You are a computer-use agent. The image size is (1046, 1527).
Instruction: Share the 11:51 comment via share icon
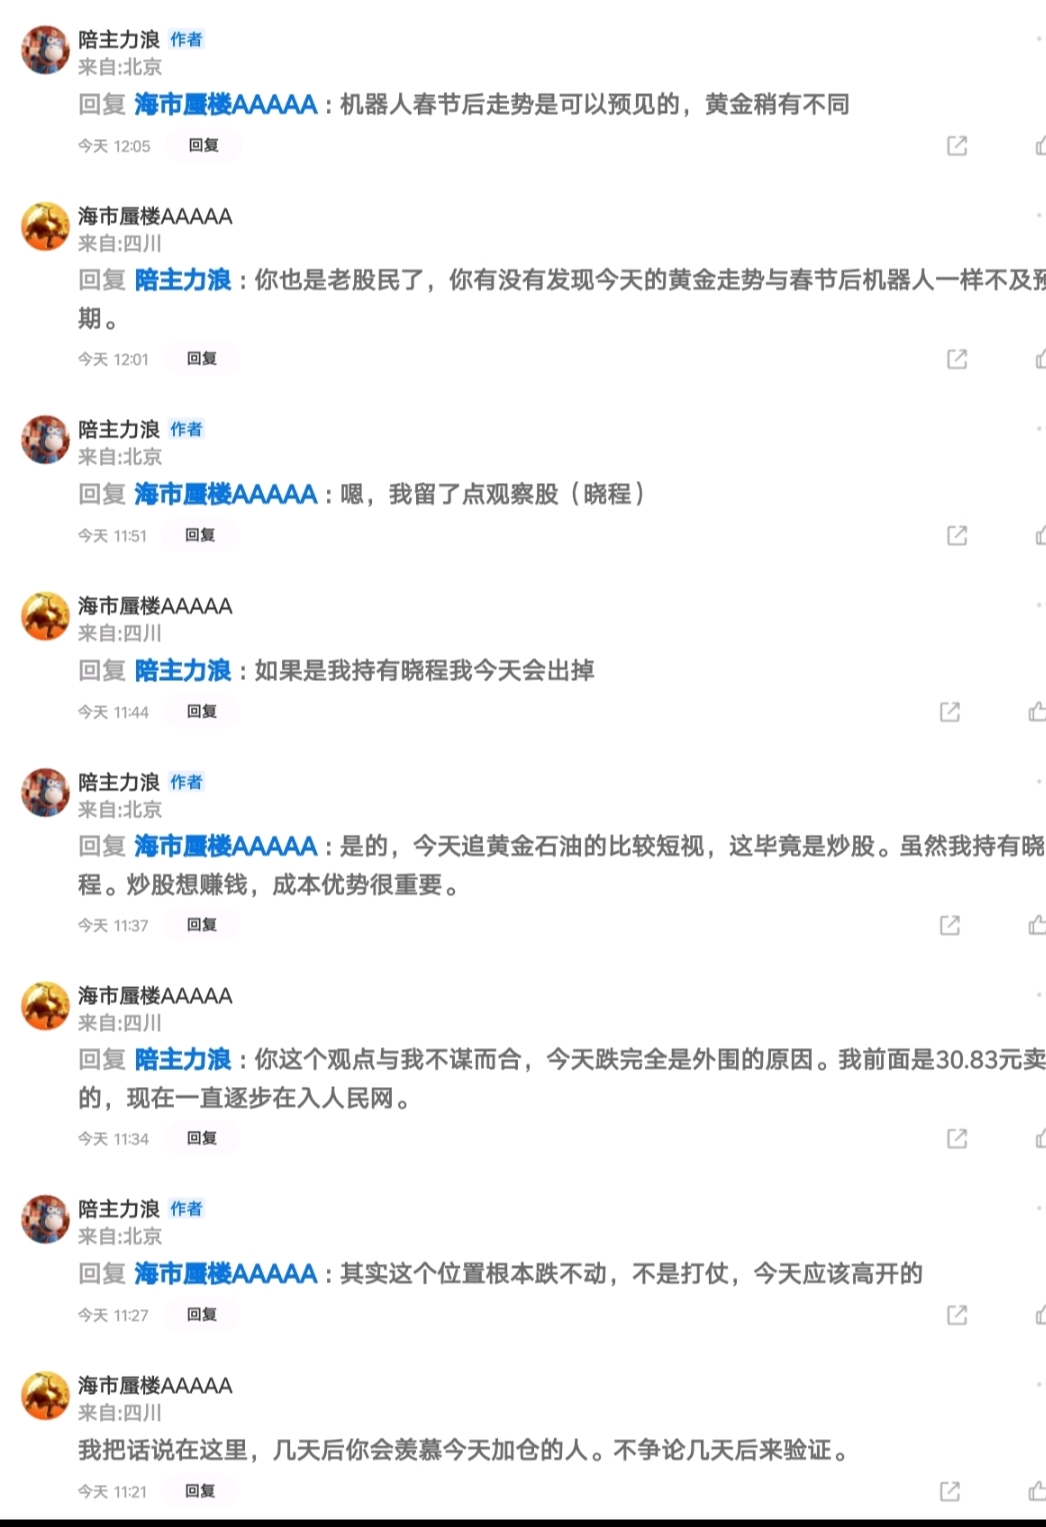[957, 536]
